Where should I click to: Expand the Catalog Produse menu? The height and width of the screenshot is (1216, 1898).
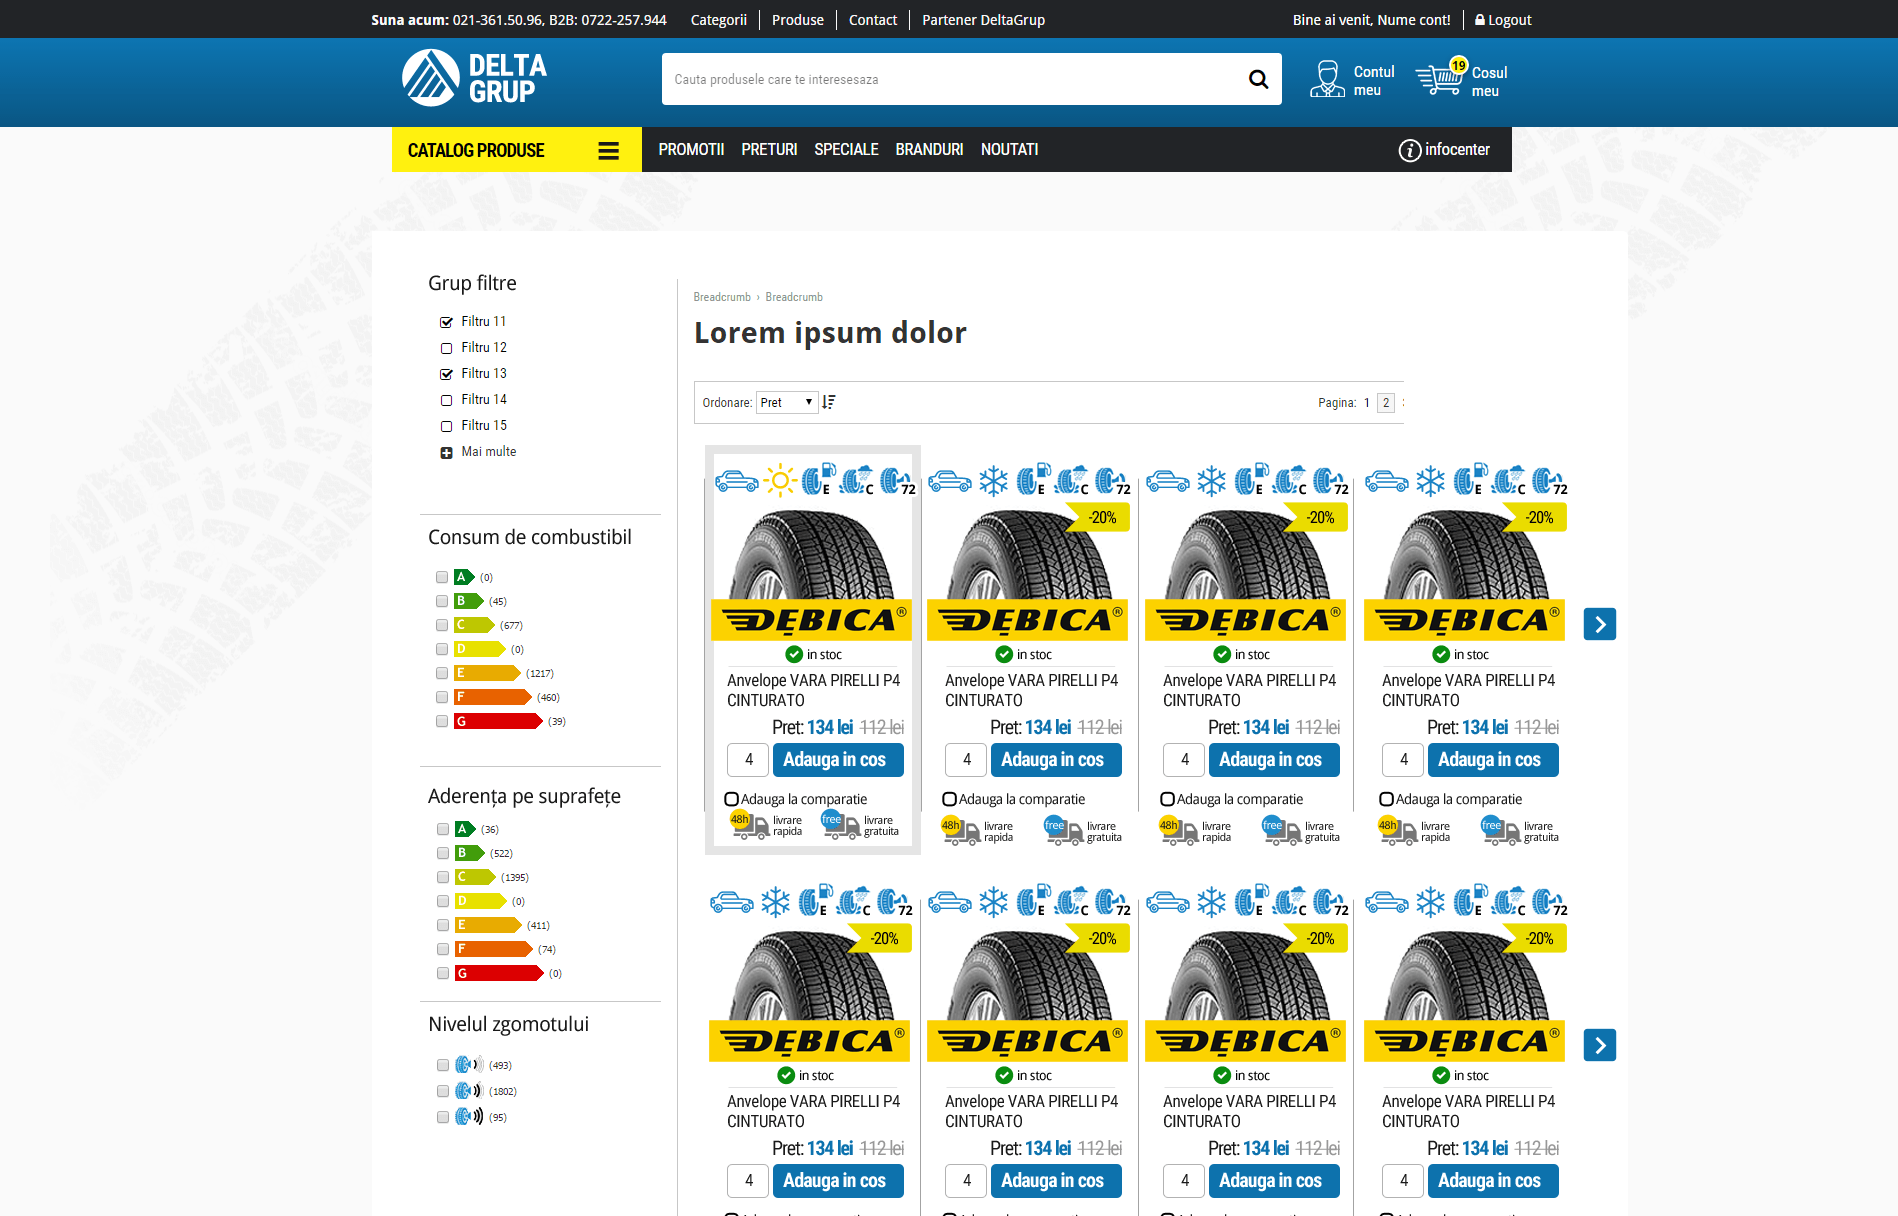click(516, 150)
